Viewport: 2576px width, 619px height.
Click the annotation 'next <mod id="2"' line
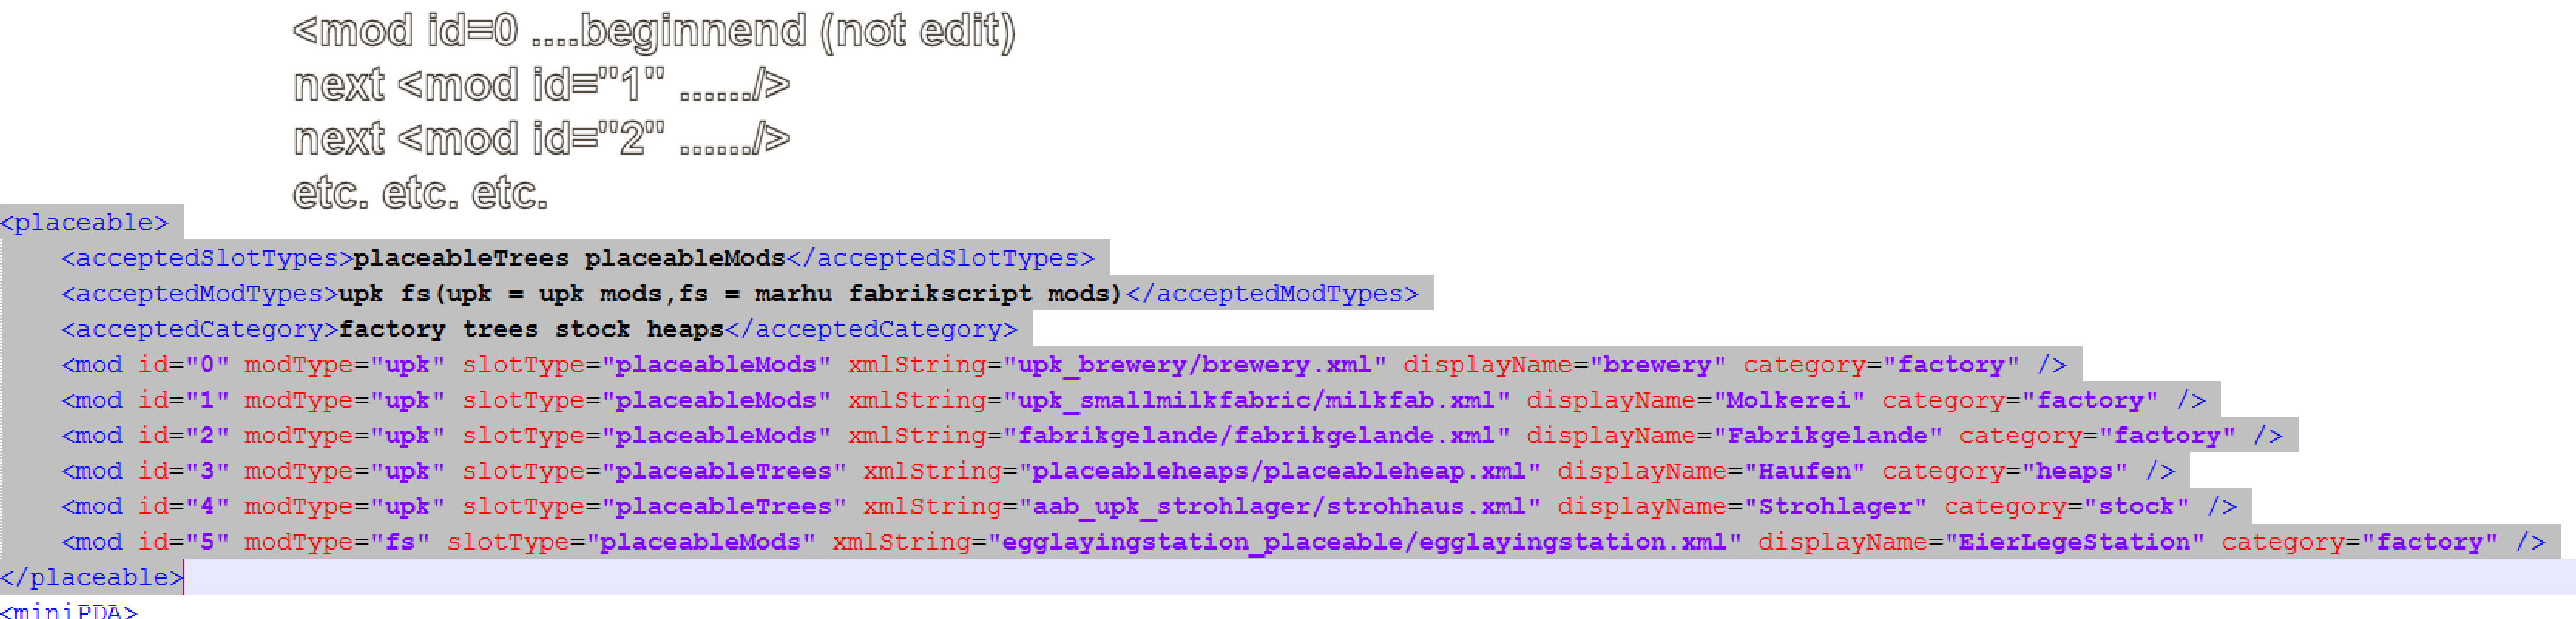540,138
